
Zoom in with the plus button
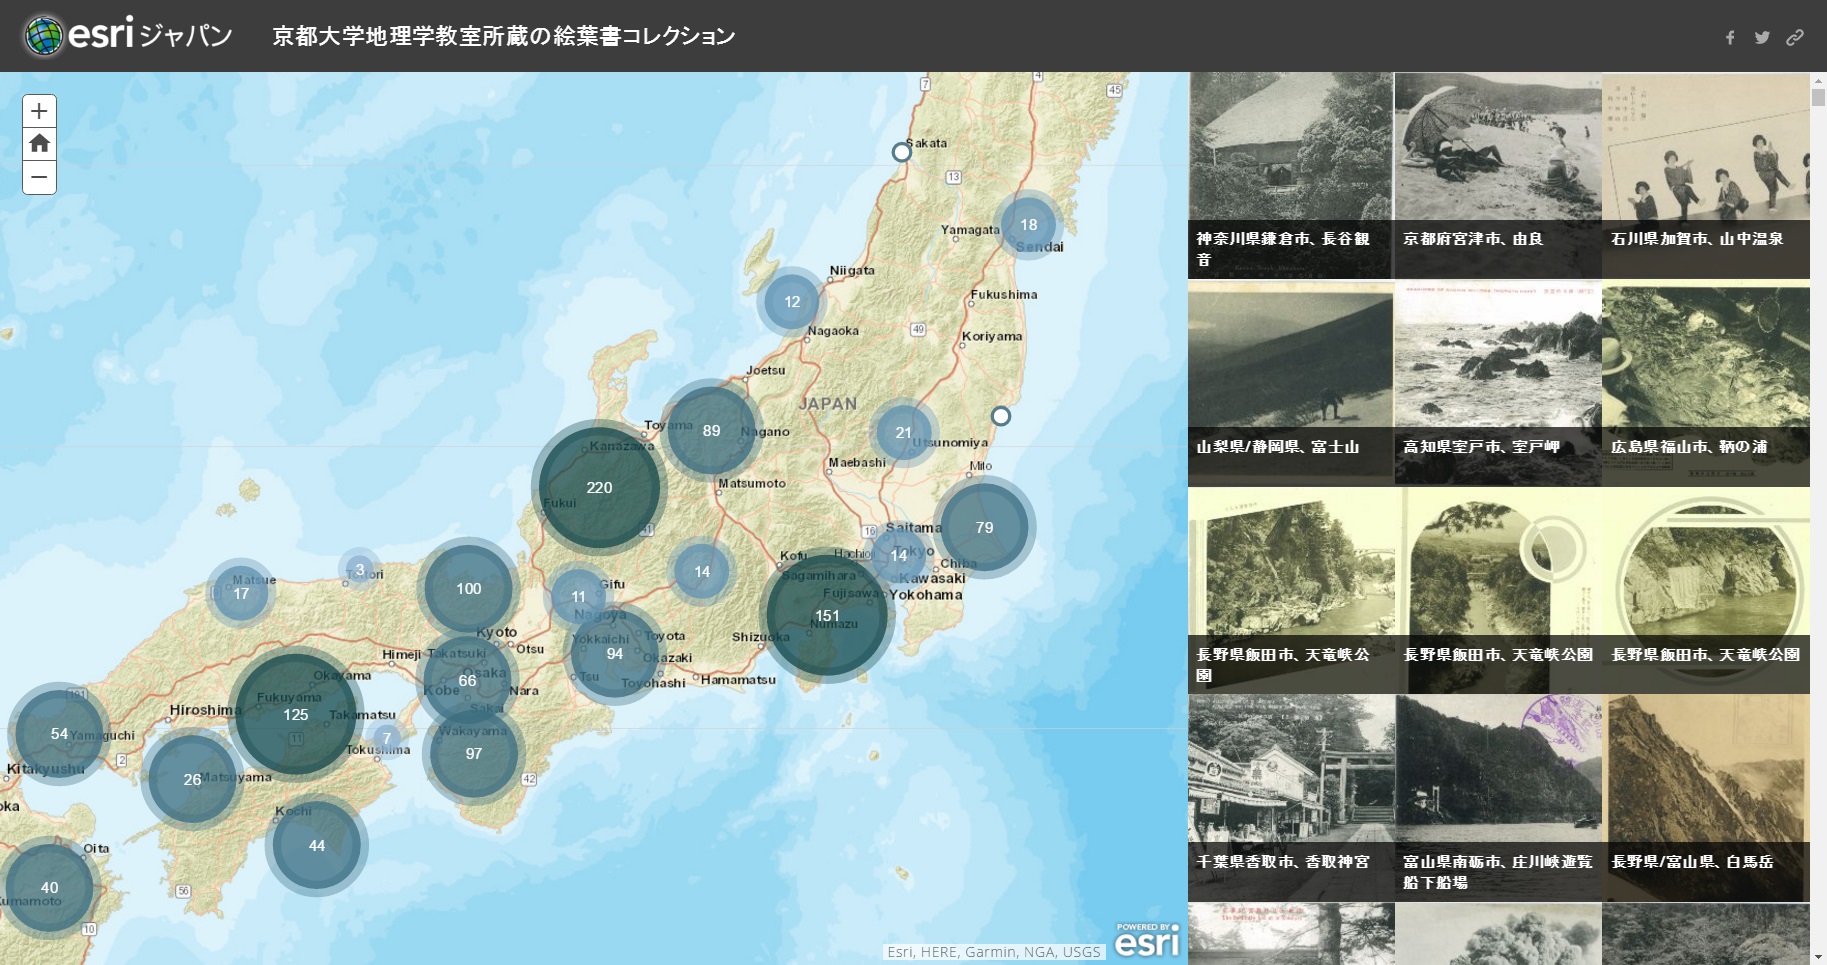[x=39, y=110]
